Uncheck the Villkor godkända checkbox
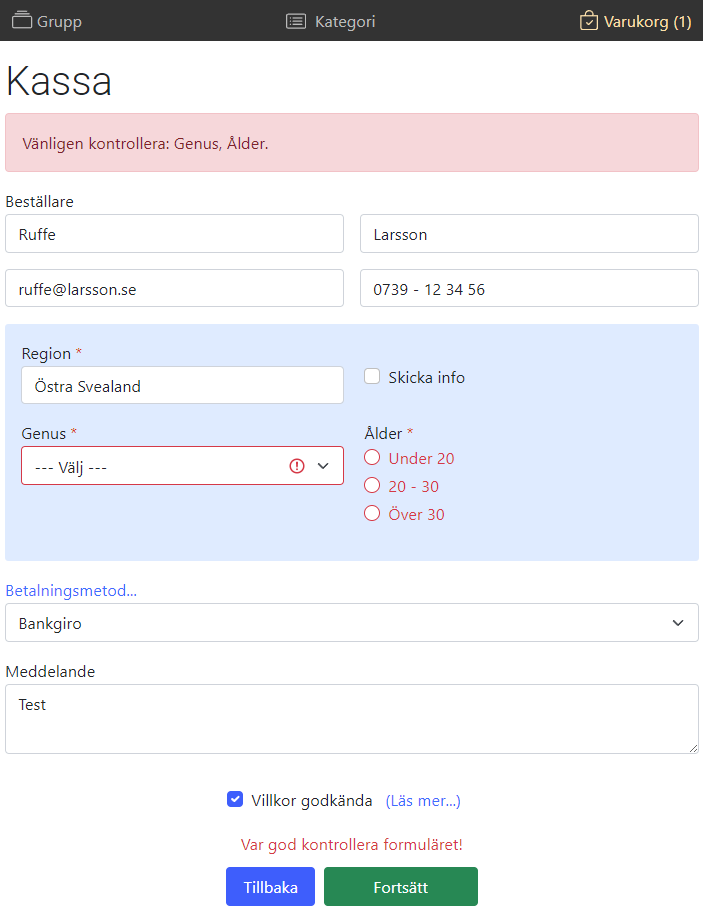The image size is (703, 907). [235, 799]
